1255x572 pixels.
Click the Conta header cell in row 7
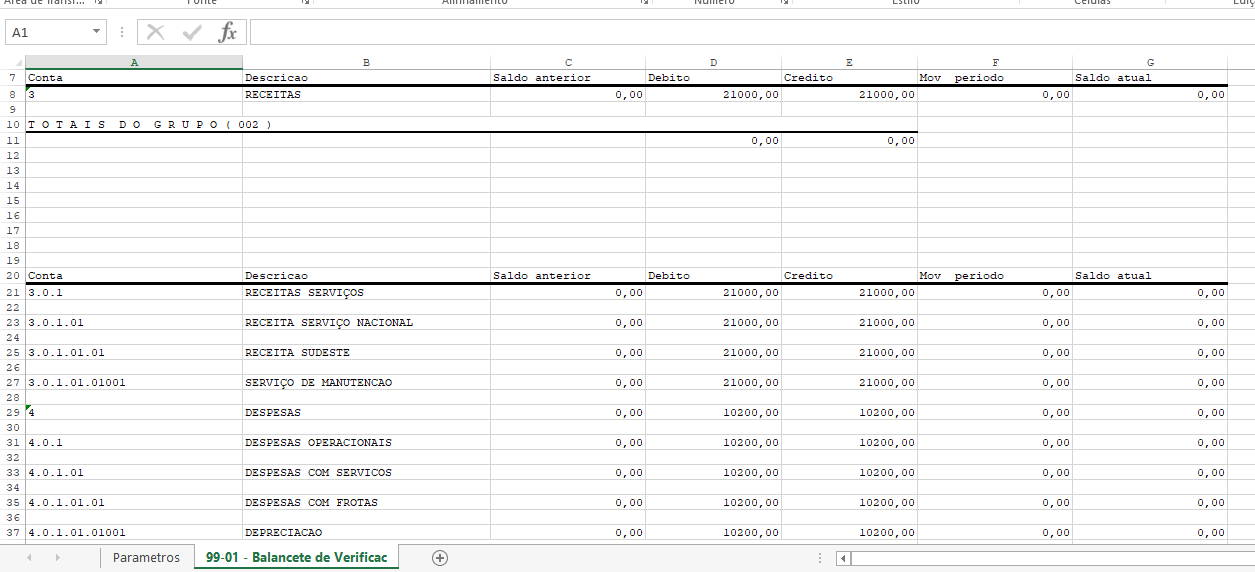pos(134,77)
